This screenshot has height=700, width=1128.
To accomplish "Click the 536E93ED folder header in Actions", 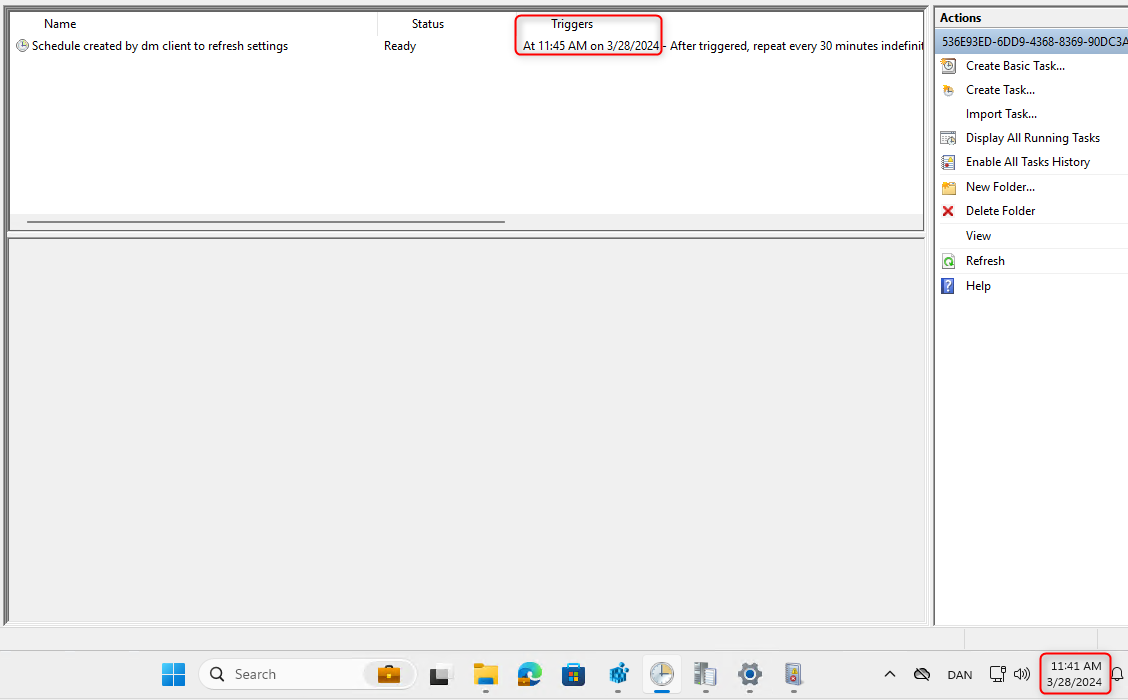I will pyautogui.click(x=1031, y=42).
